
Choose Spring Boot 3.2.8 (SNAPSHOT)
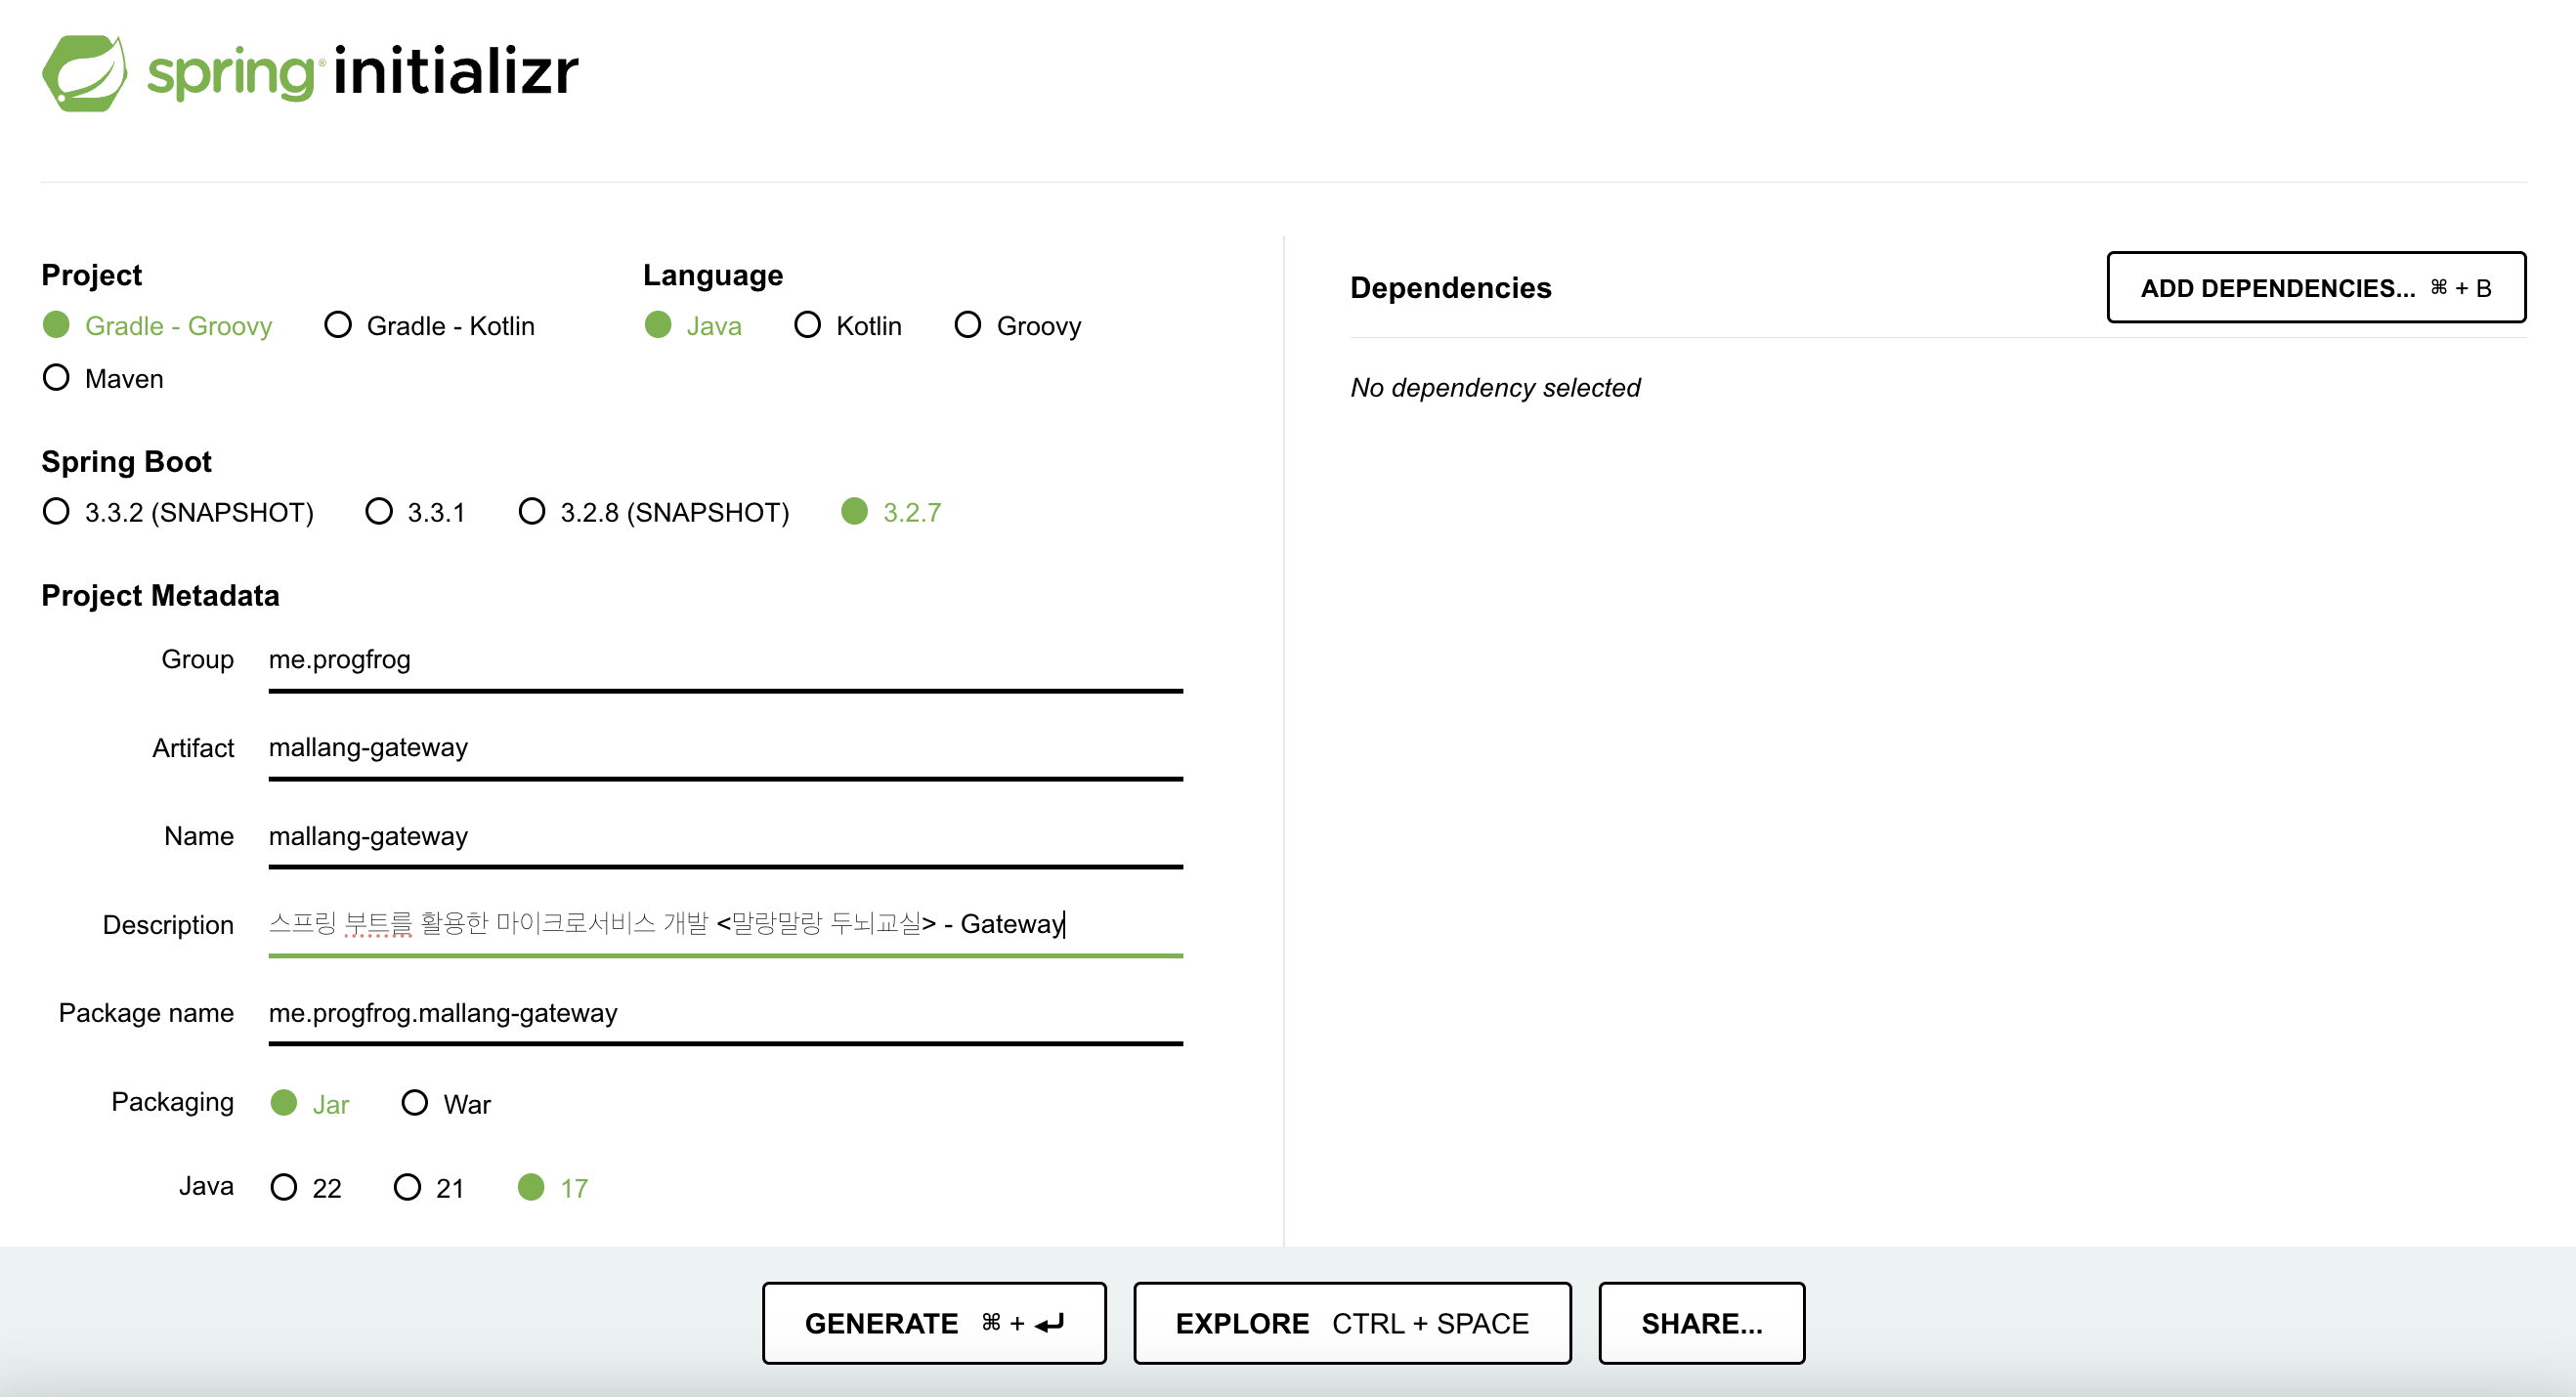pos(532,512)
